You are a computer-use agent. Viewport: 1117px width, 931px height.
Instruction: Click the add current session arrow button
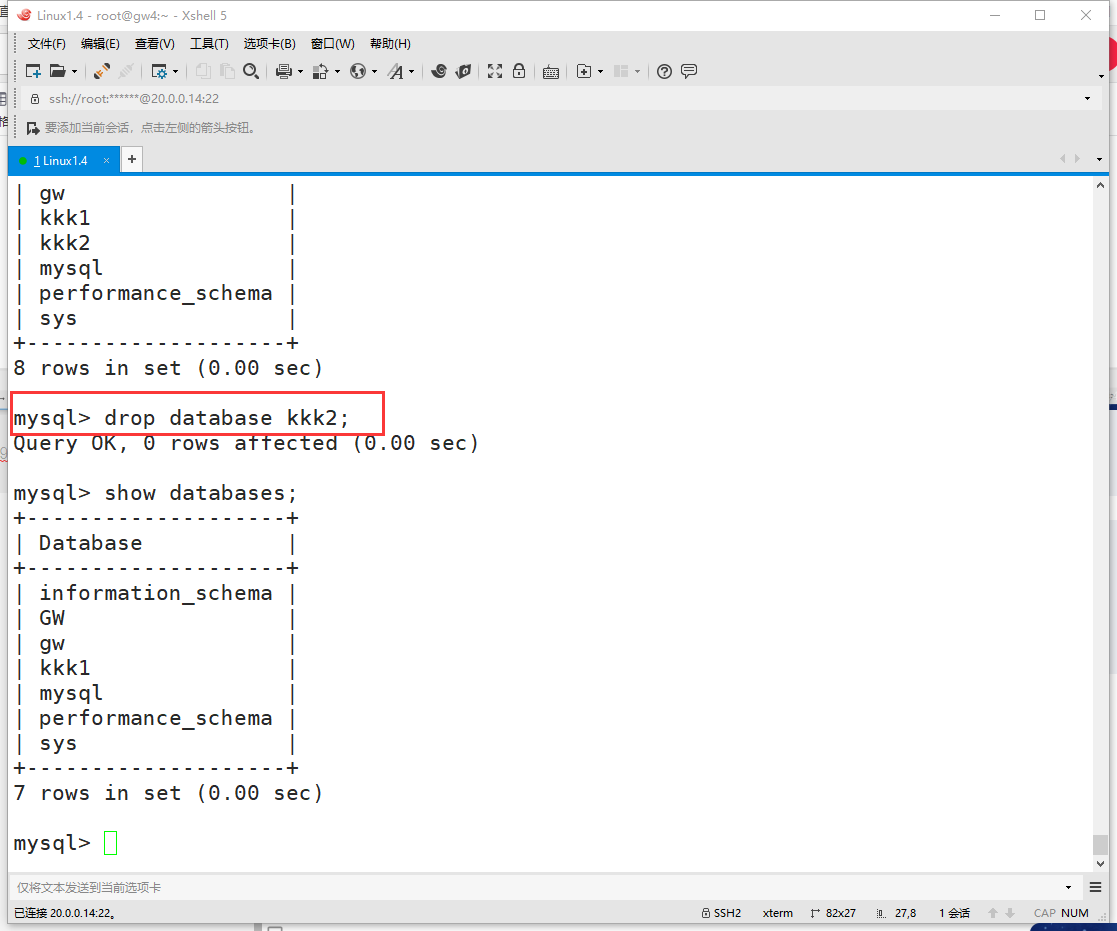(33, 128)
